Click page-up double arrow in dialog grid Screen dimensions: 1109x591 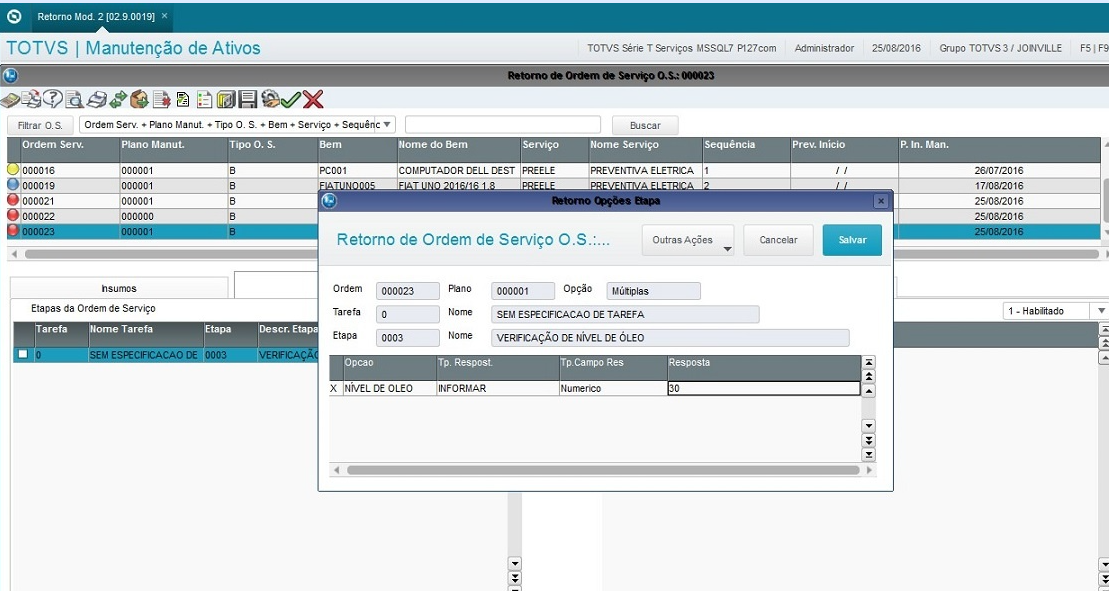click(x=869, y=377)
